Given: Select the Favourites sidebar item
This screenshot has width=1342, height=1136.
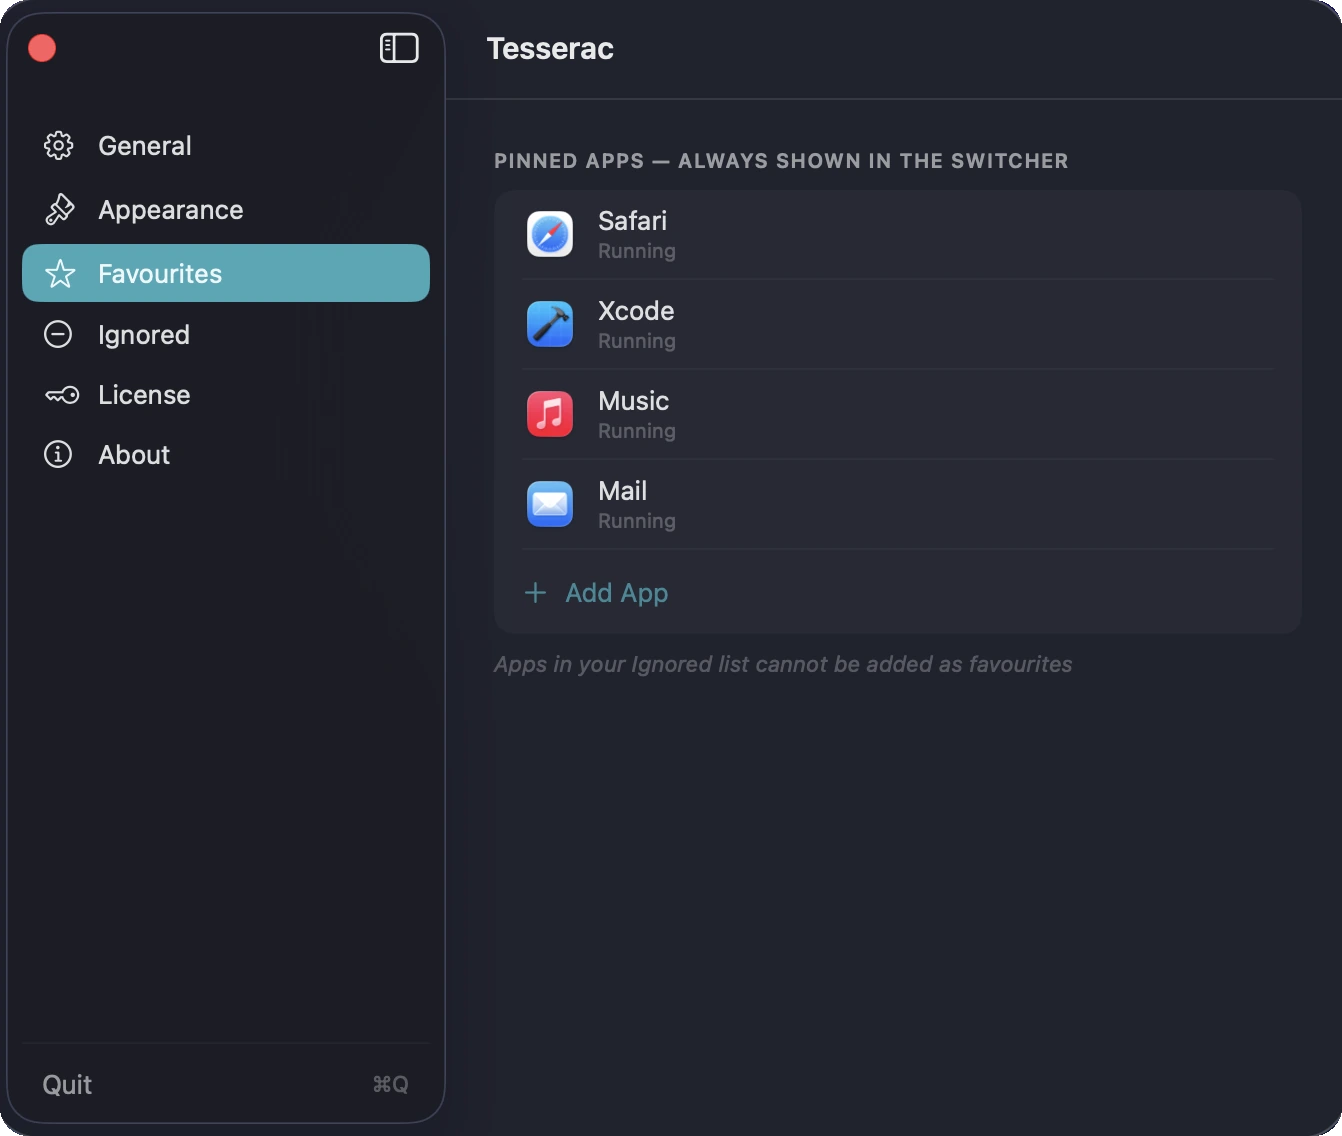Looking at the screenshot, I should tap(226, 273).
